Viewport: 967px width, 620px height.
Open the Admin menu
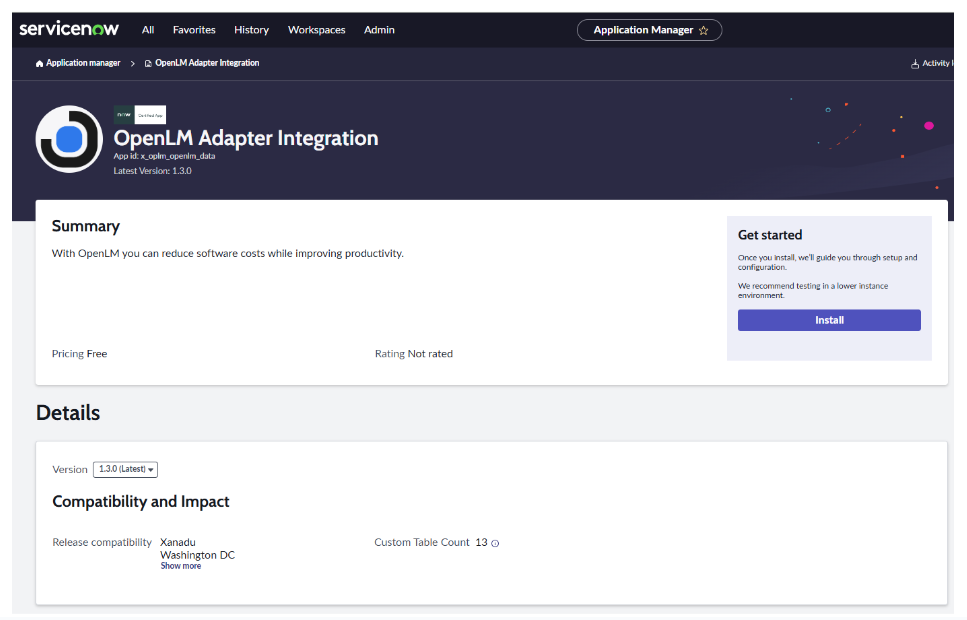pos(379,30)
